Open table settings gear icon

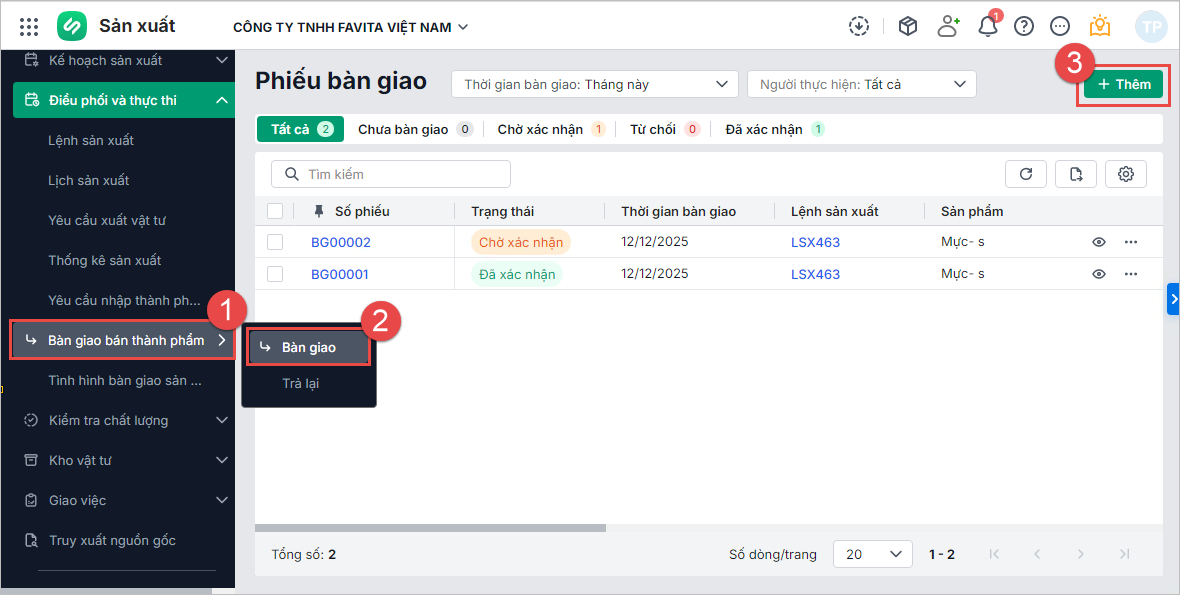(x=1126, y=174)
